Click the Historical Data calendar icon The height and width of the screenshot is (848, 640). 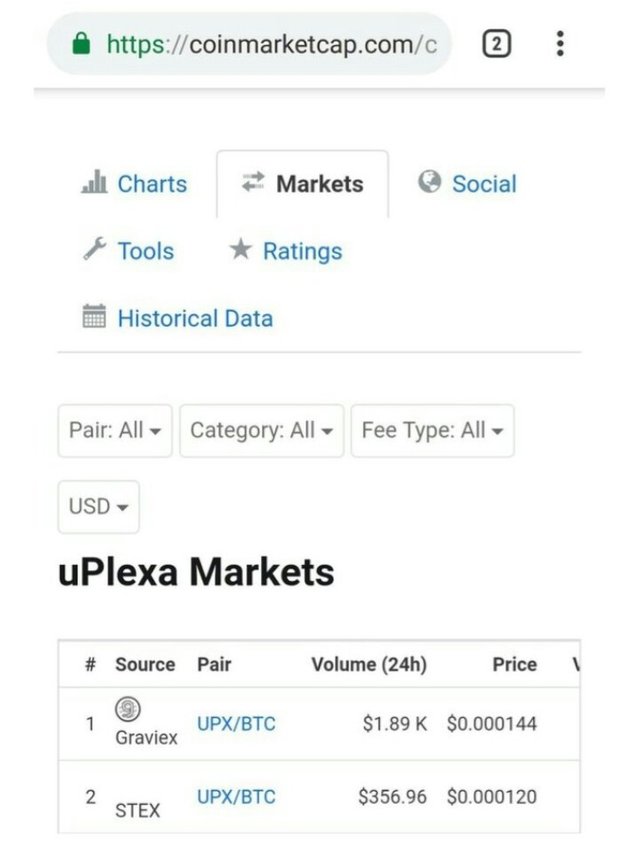(95, 318)
